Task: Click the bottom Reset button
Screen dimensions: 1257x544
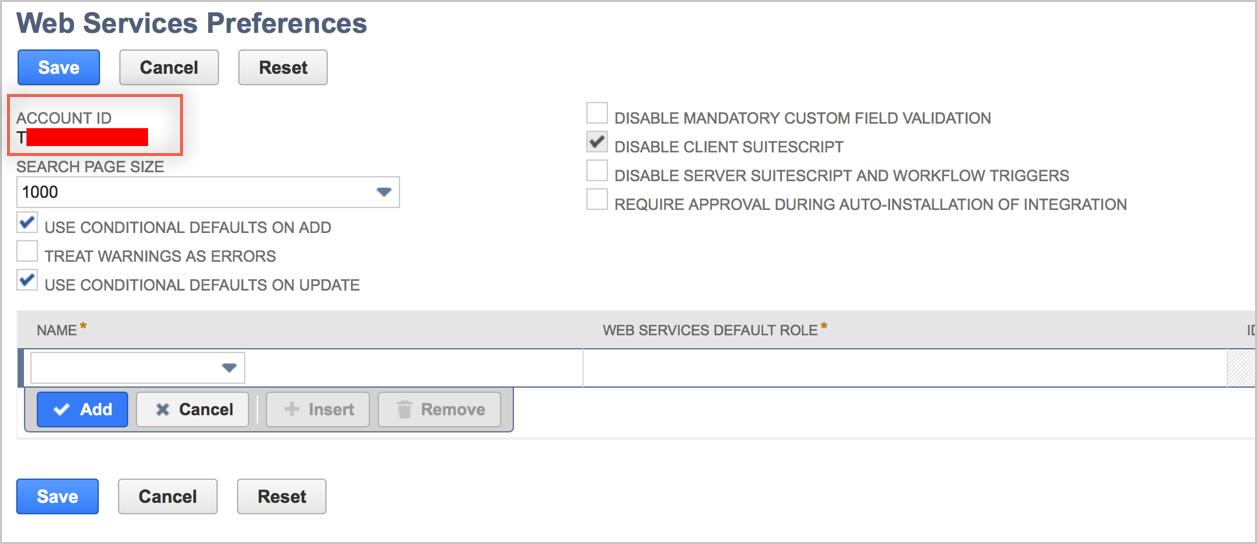Action: tap(282, 497)
